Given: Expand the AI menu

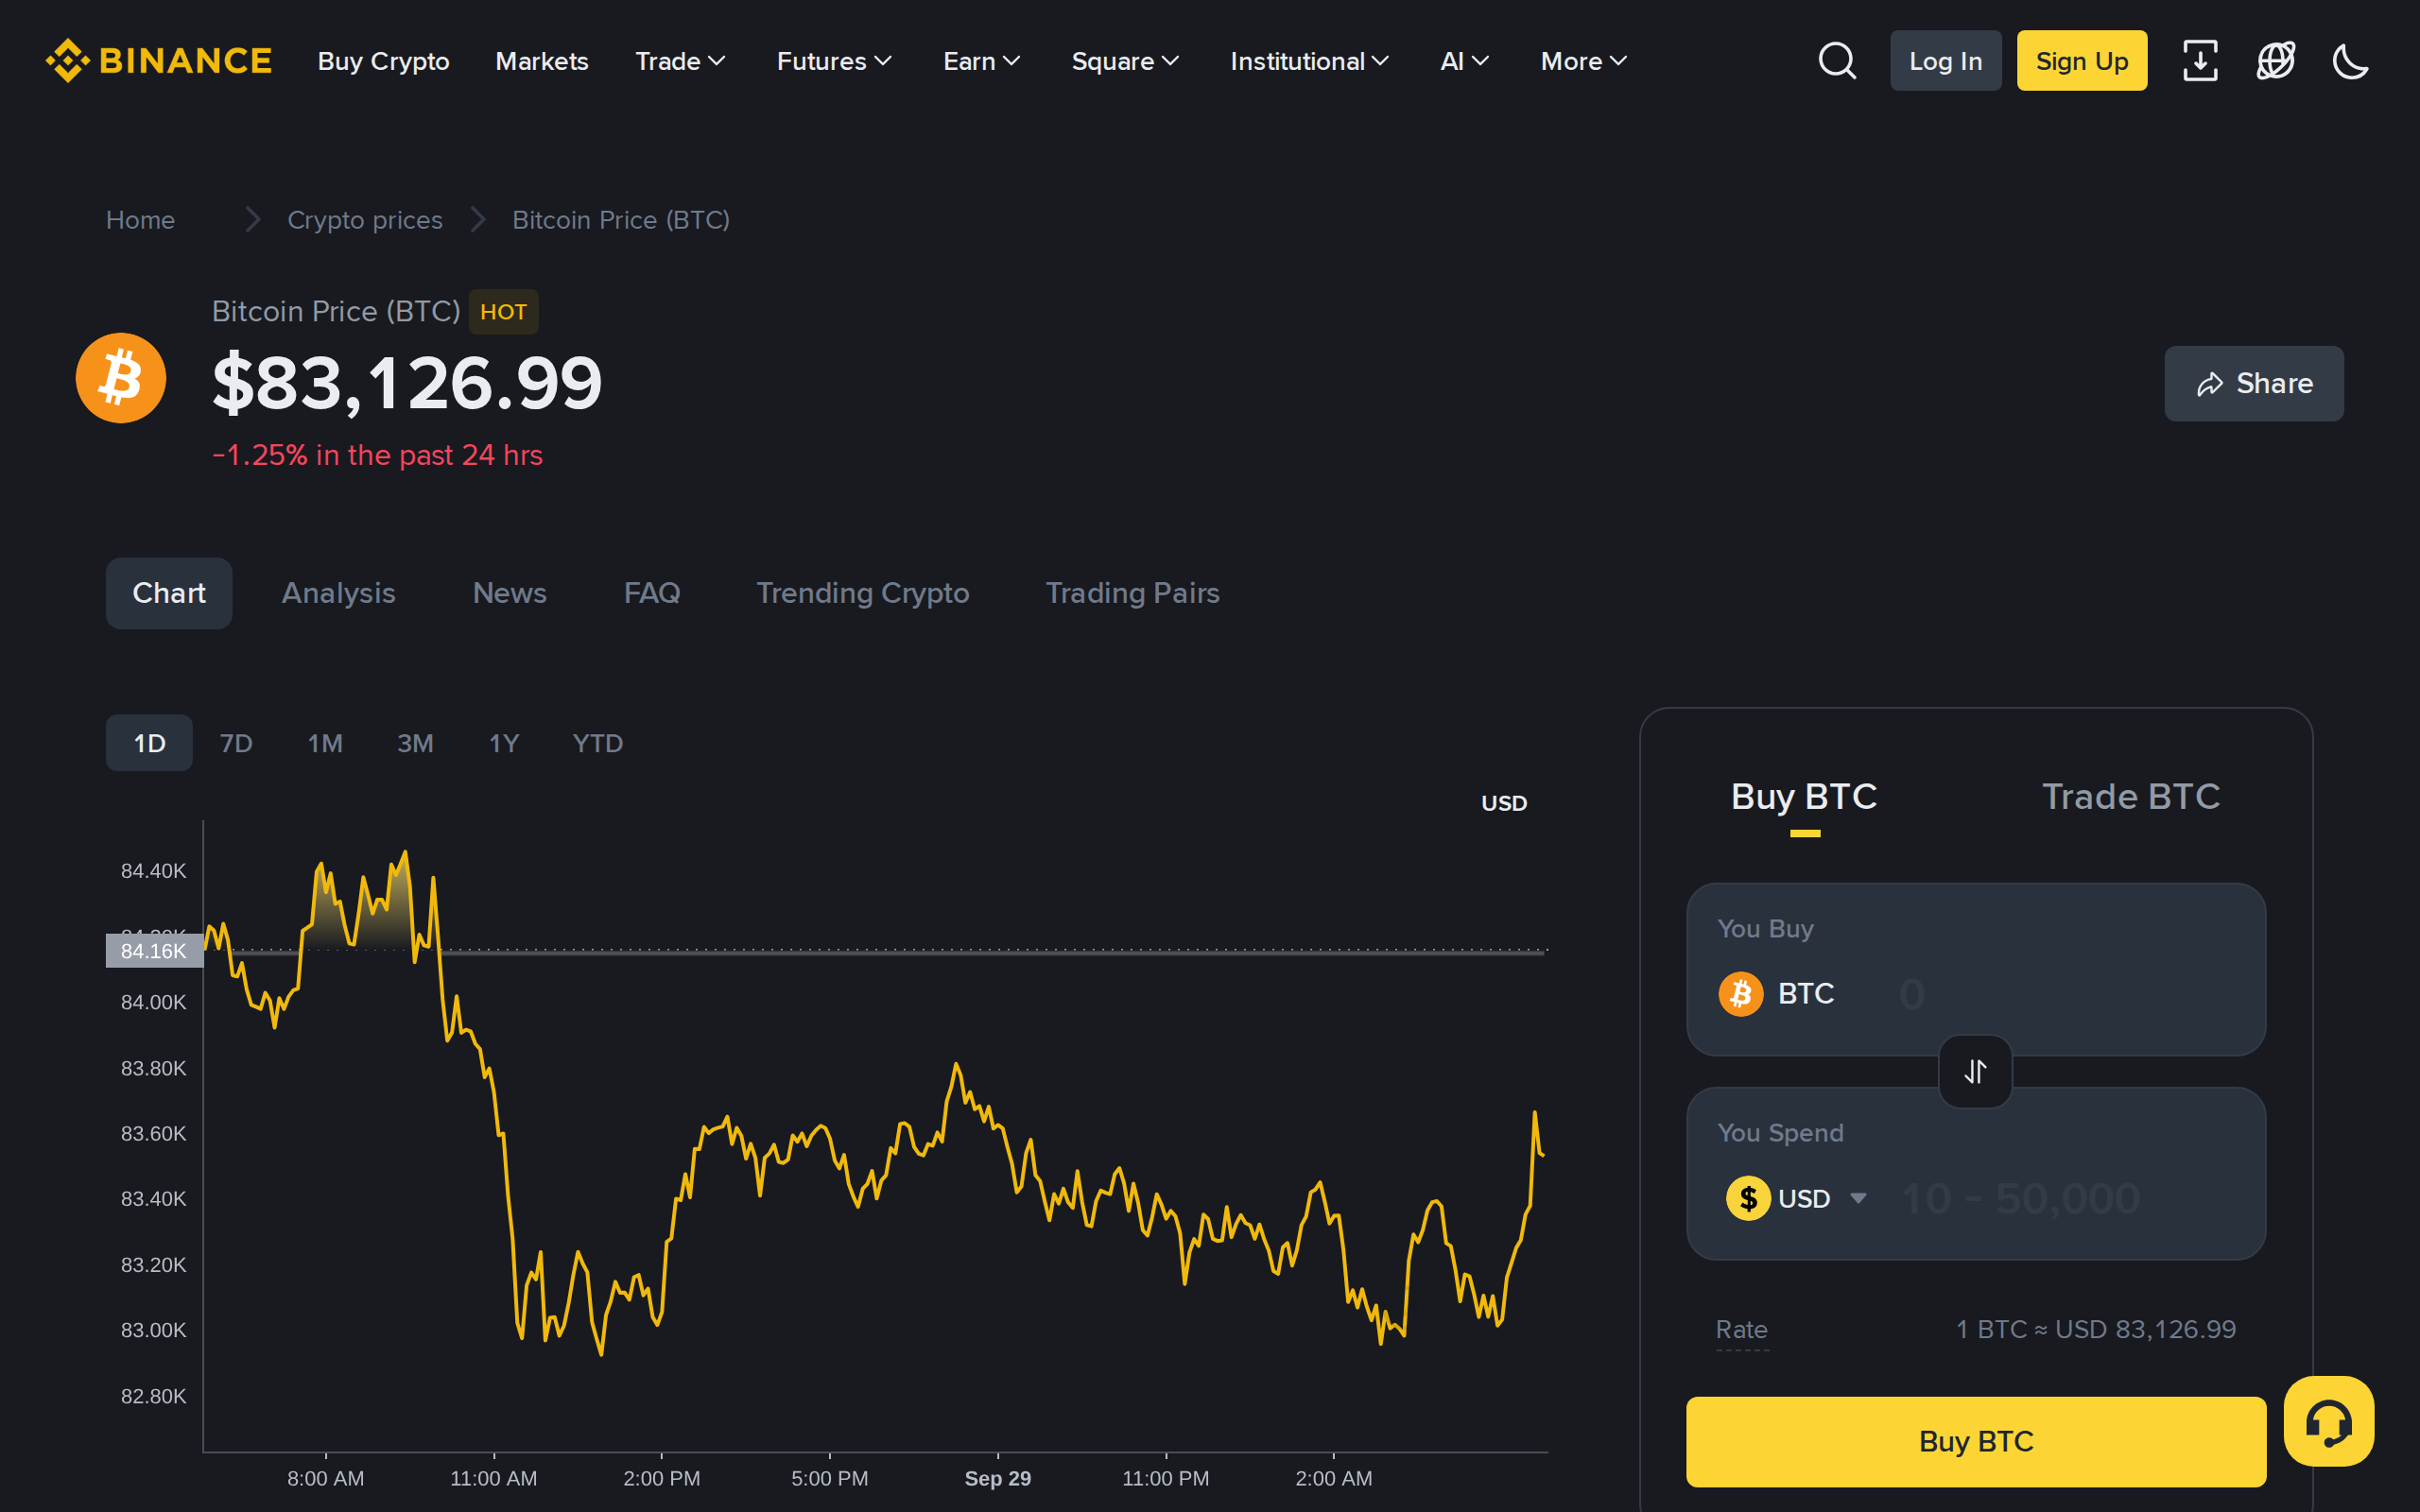Looking at the screenshot, I should [x=1464, y=61].
